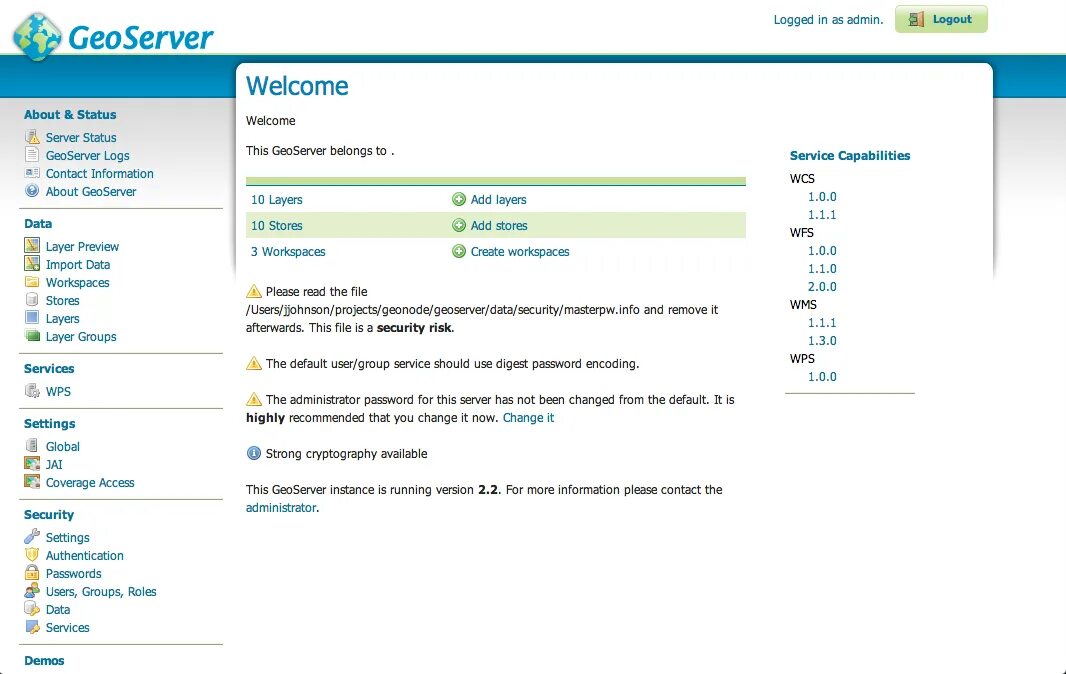Image resolution: width=1066 pixels, height=674 pixels.
Task: Open the Layer Groups link
Action: coord(81,337)
